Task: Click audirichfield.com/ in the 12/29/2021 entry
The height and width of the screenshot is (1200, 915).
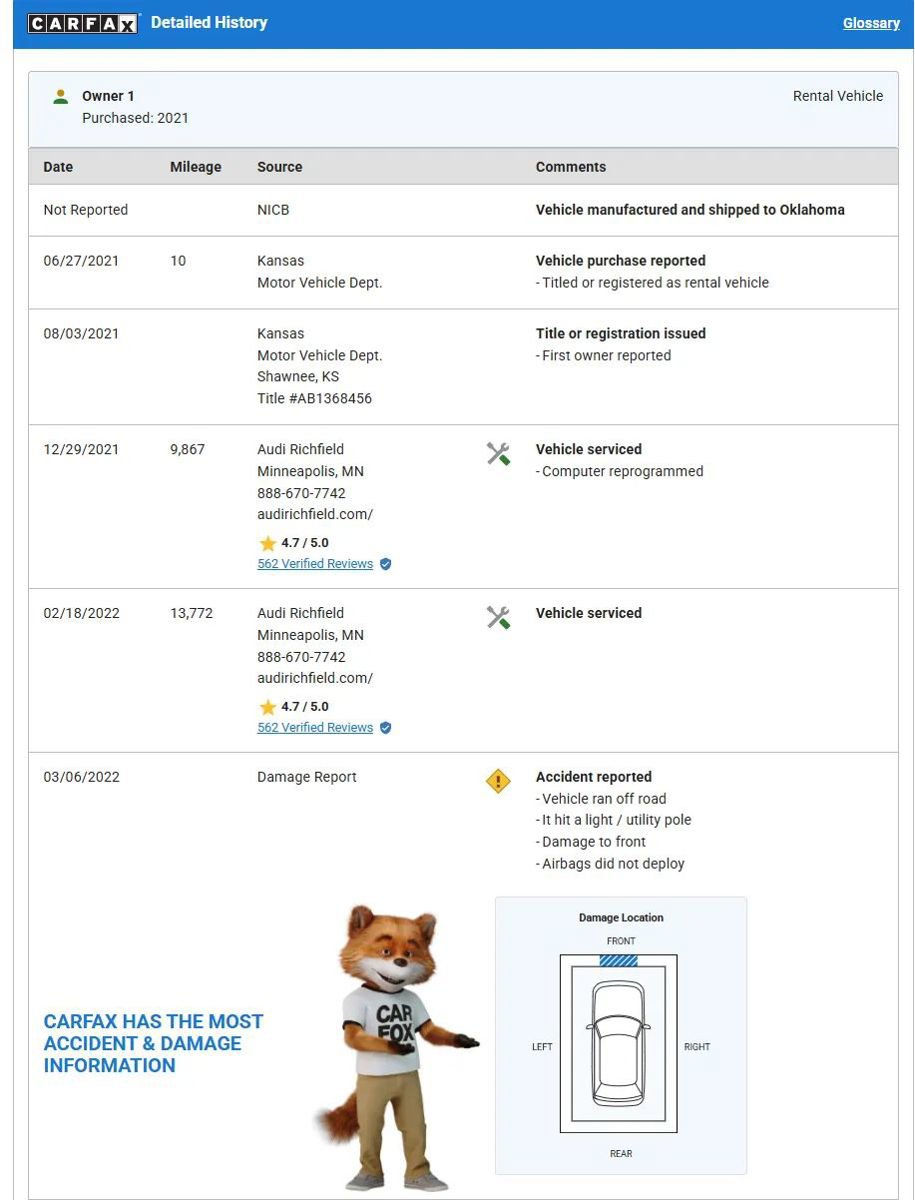Action: pyautogui.click(x=315, y=514)
